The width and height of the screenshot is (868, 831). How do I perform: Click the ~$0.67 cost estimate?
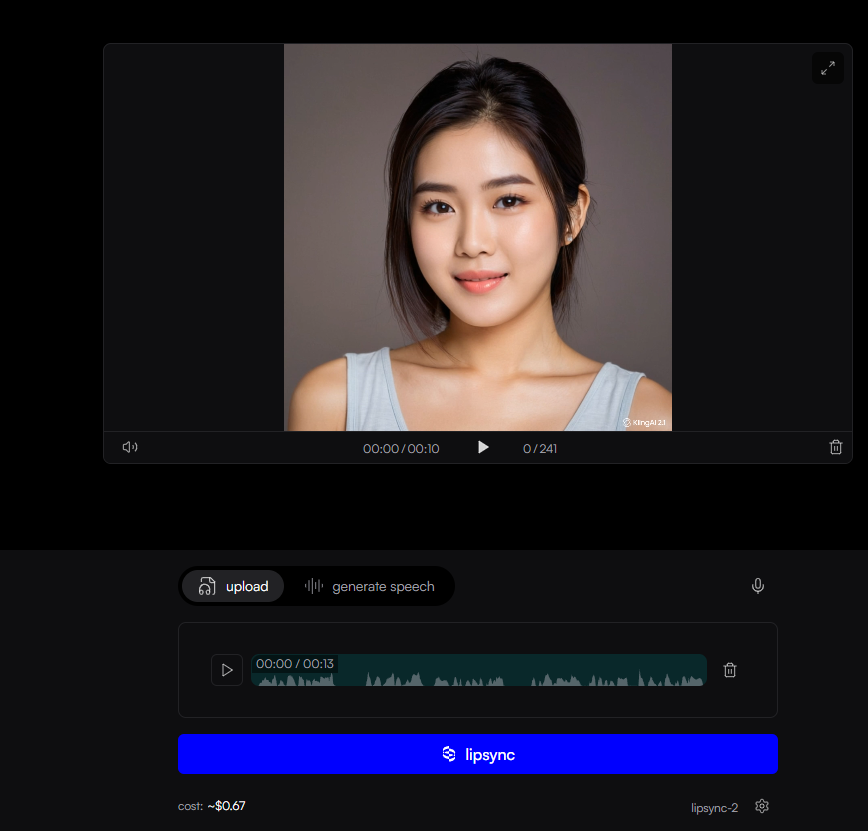(226, 806)
